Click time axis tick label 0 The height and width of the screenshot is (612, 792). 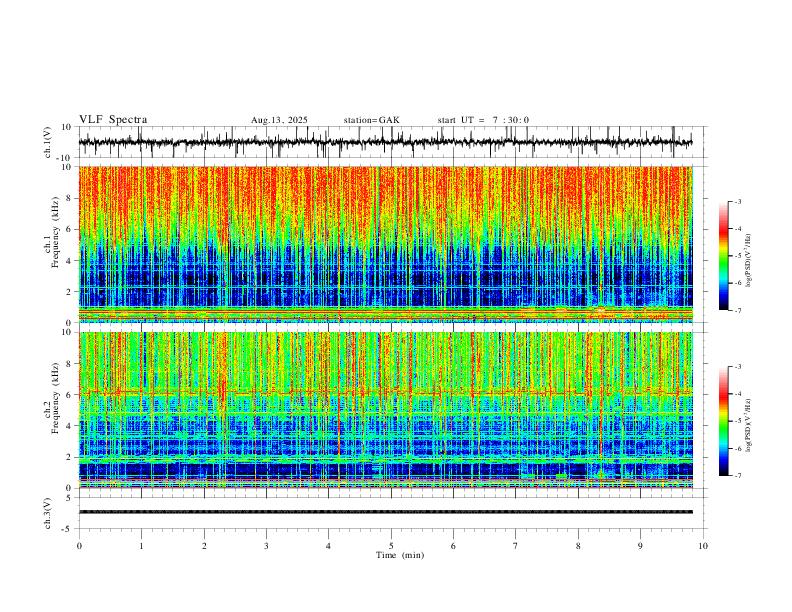79,546
